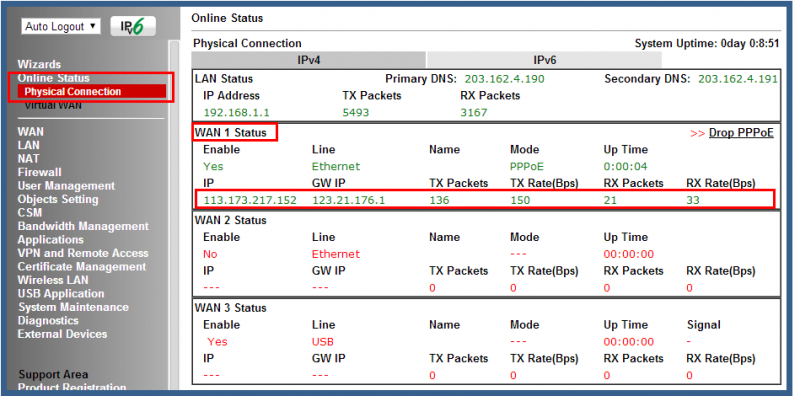This screenshot has height=396, width=800.
Task: Click the IPv6 icon button
Action: (133, 27)
